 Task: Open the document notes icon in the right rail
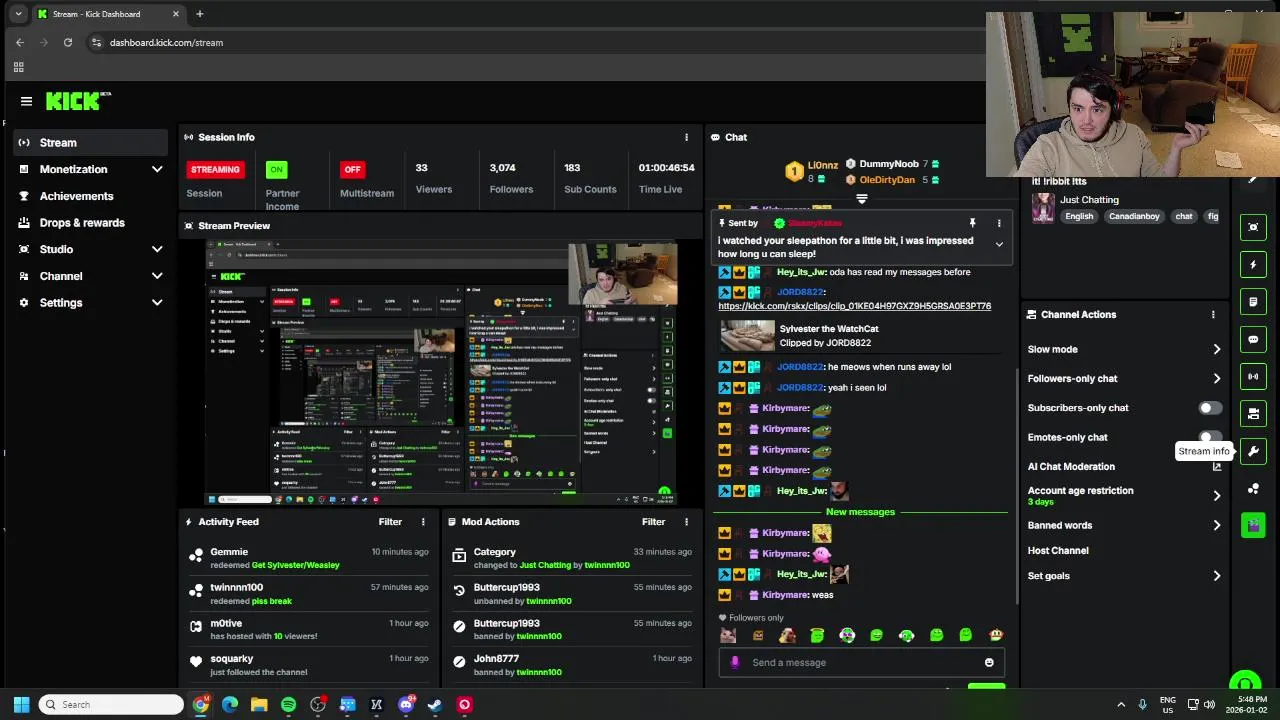tap(1253, 302)
